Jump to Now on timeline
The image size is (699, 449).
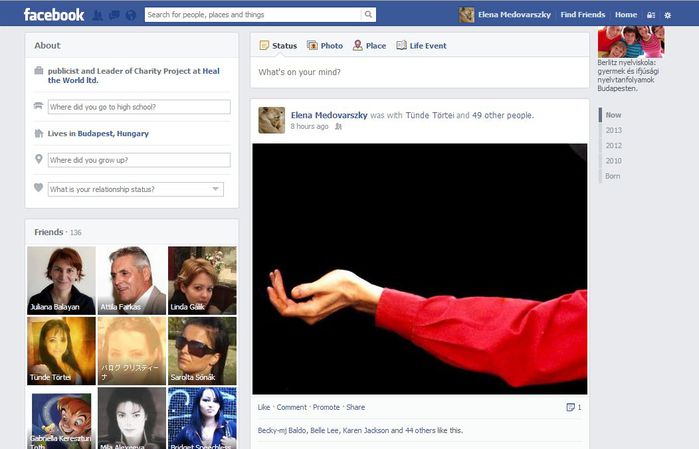click(613, 115)
